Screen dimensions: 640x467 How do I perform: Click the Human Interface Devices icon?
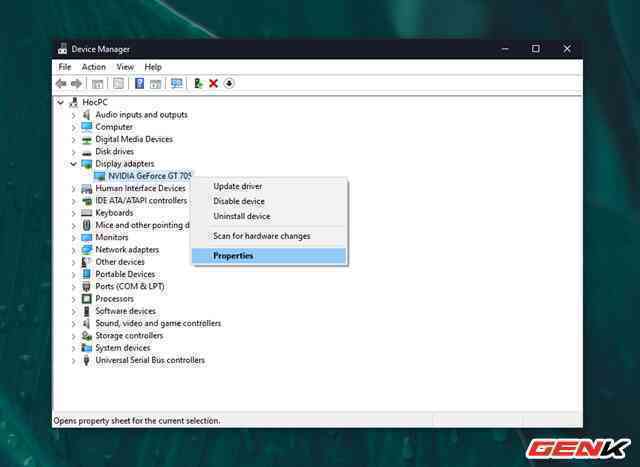coord(87,188)
